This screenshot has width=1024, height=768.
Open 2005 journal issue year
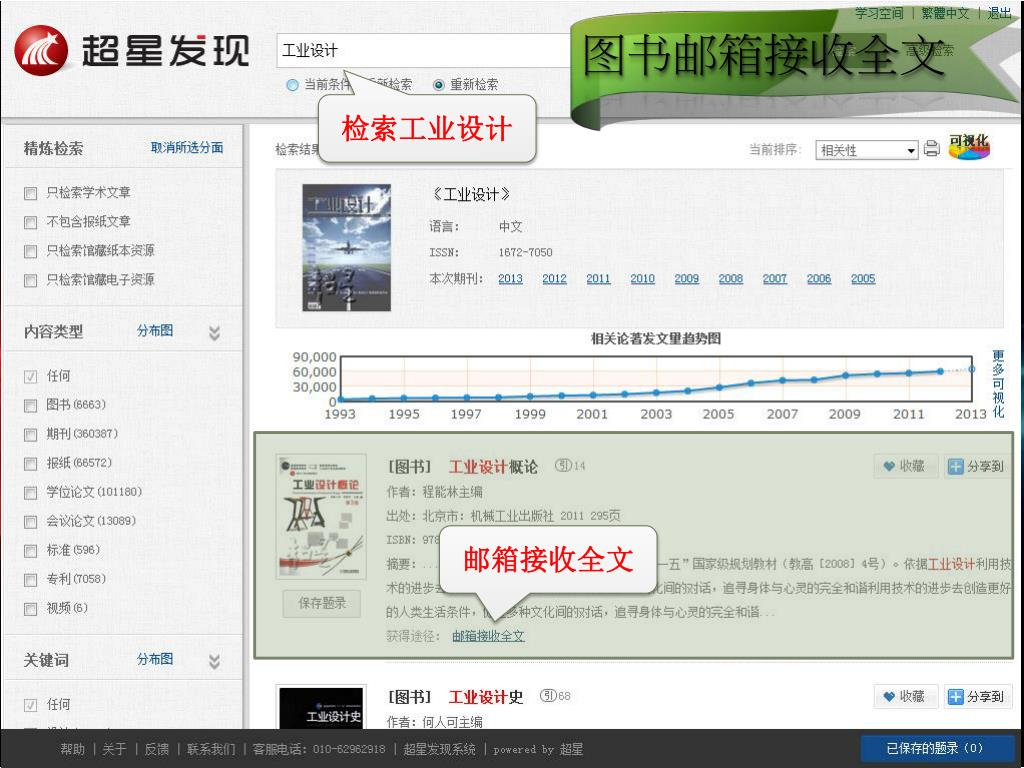863,279
